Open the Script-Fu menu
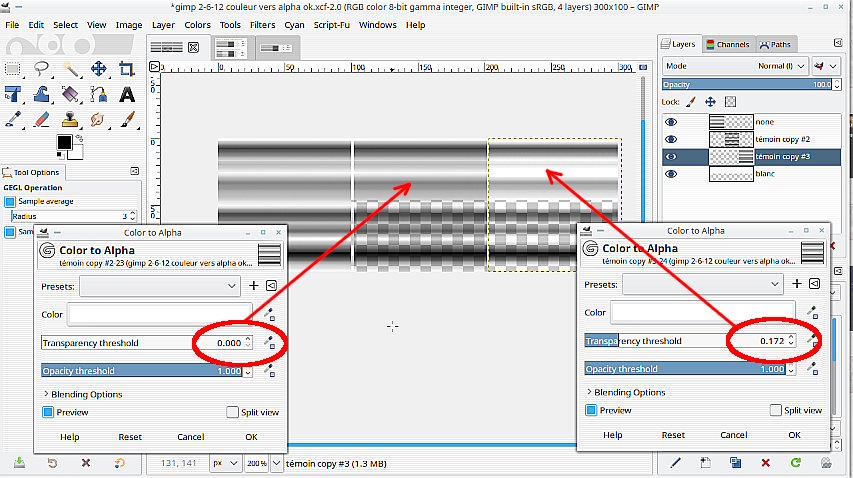853x478 pixels. tap(331, 25)
